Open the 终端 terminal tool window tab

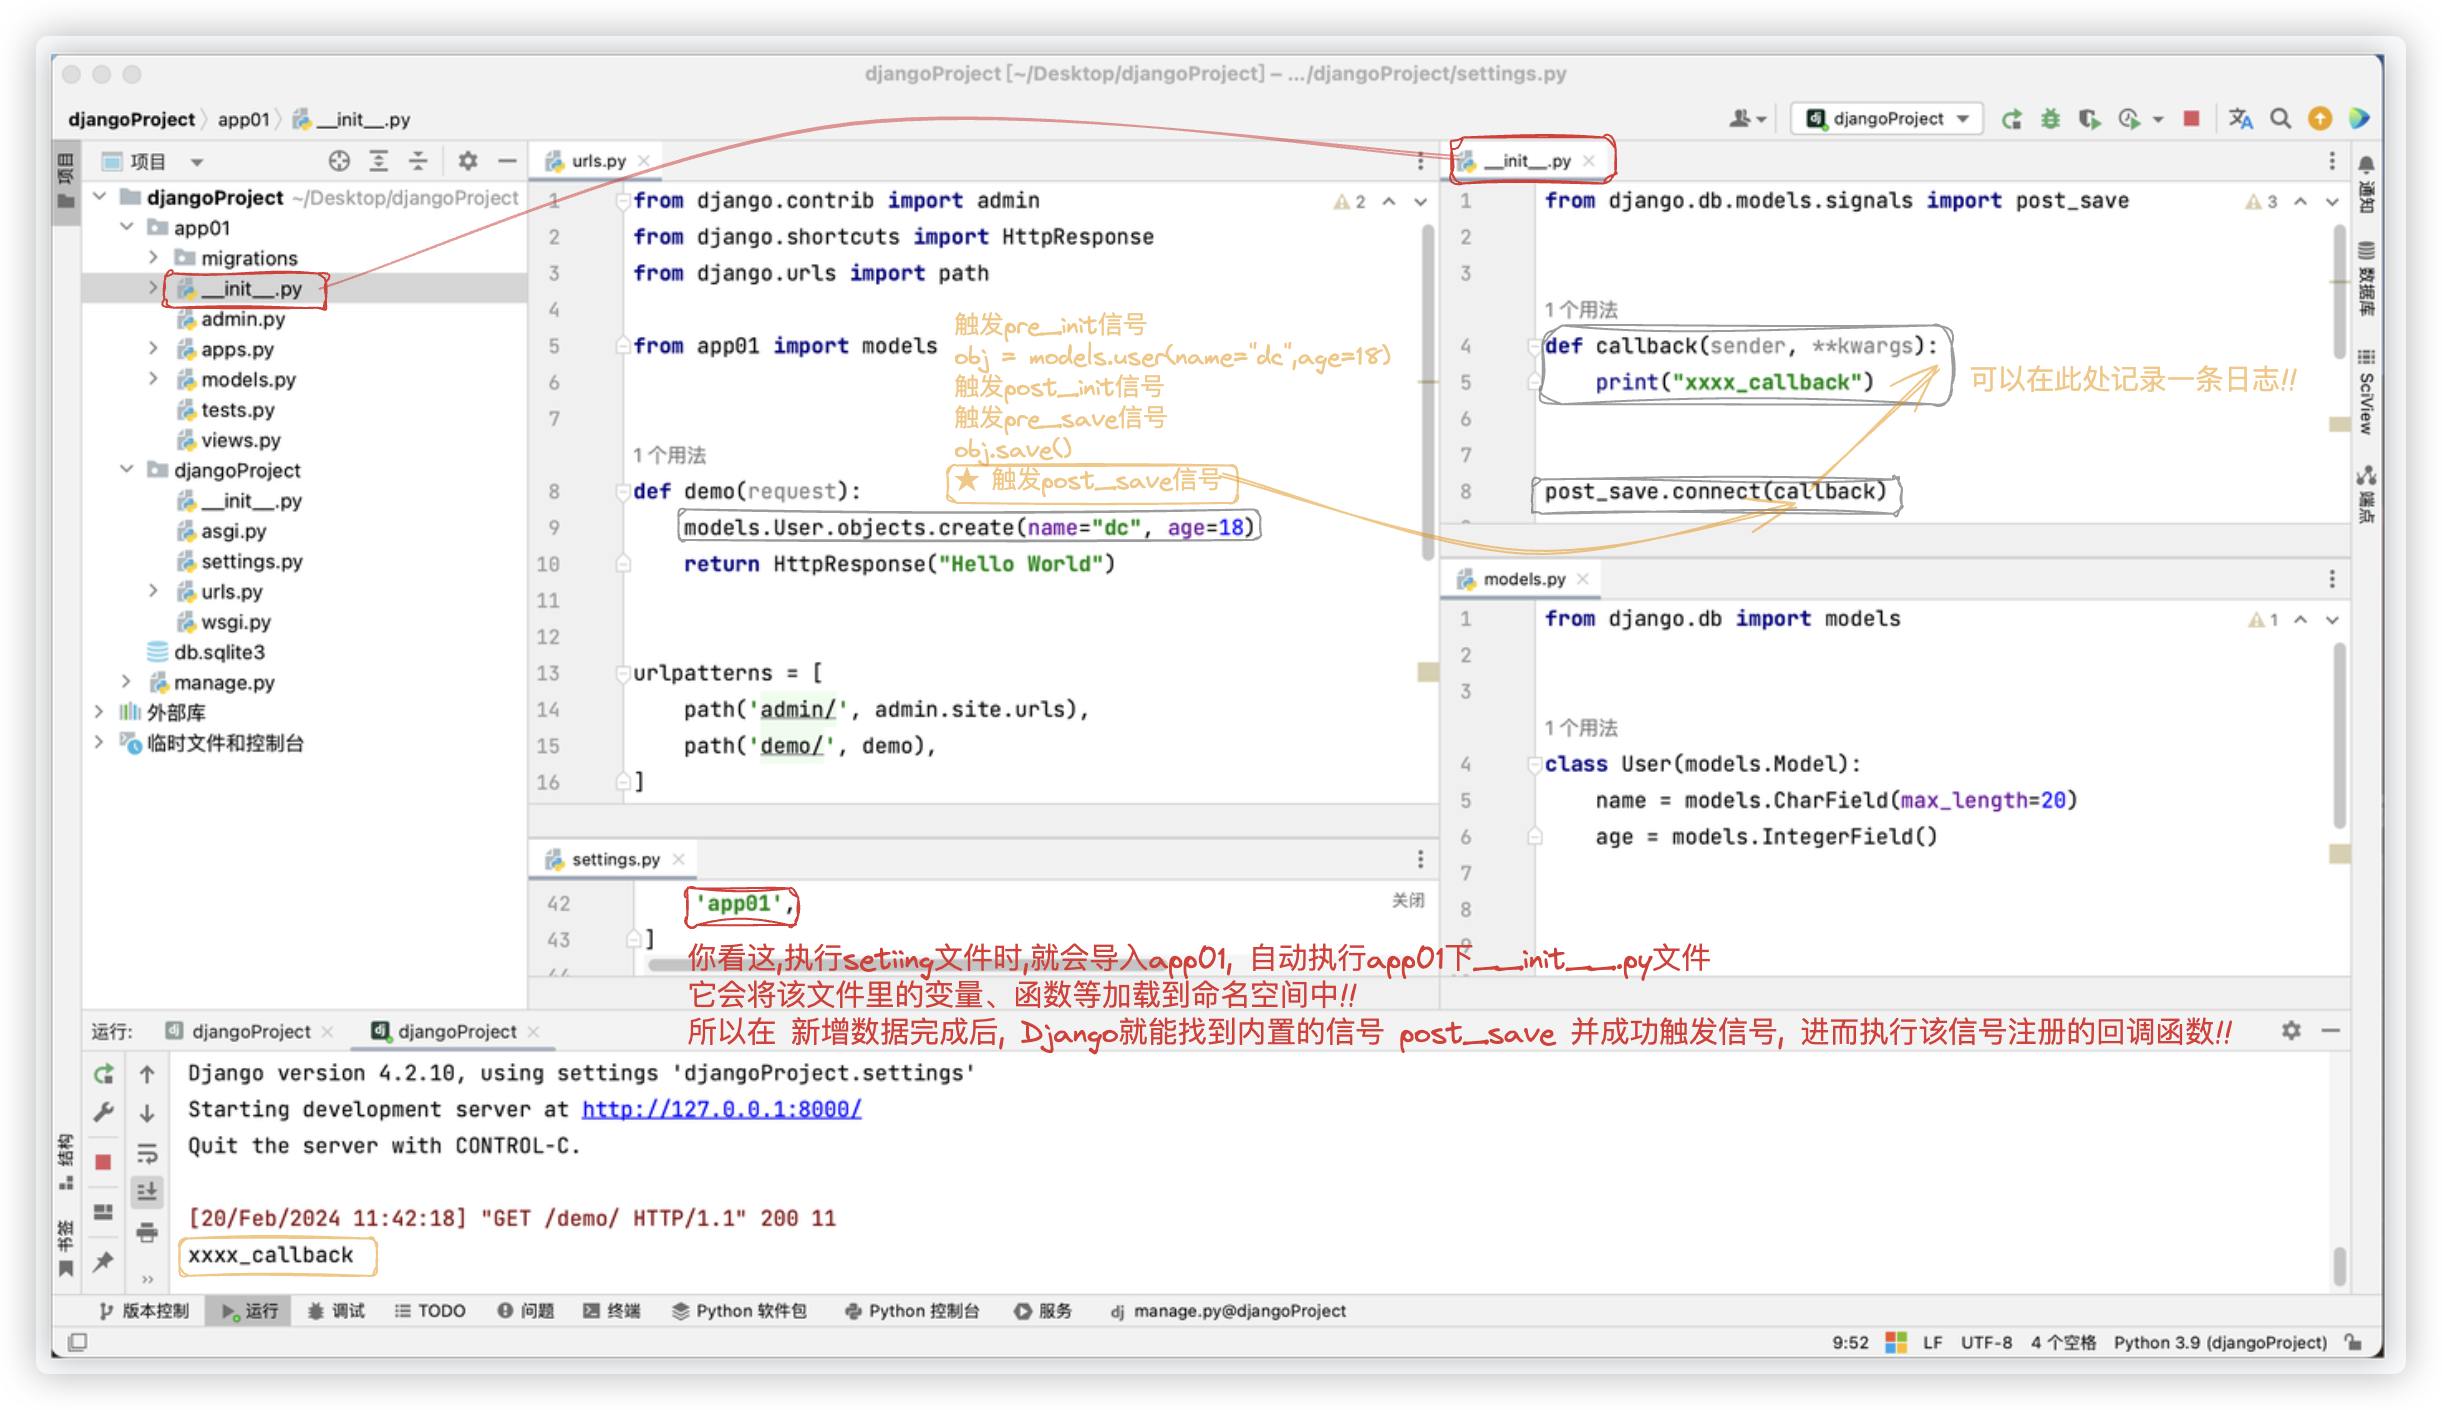pos(612,1310)
